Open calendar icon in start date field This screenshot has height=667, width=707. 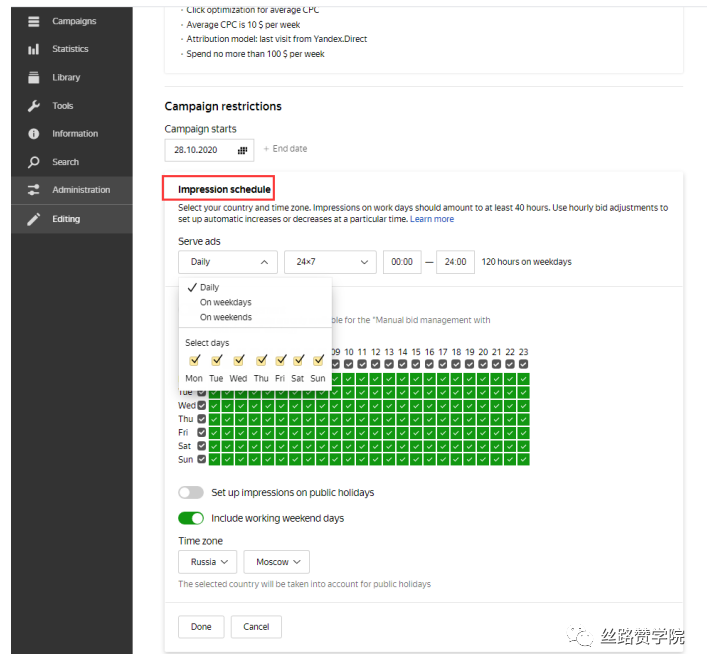point(243,150)
